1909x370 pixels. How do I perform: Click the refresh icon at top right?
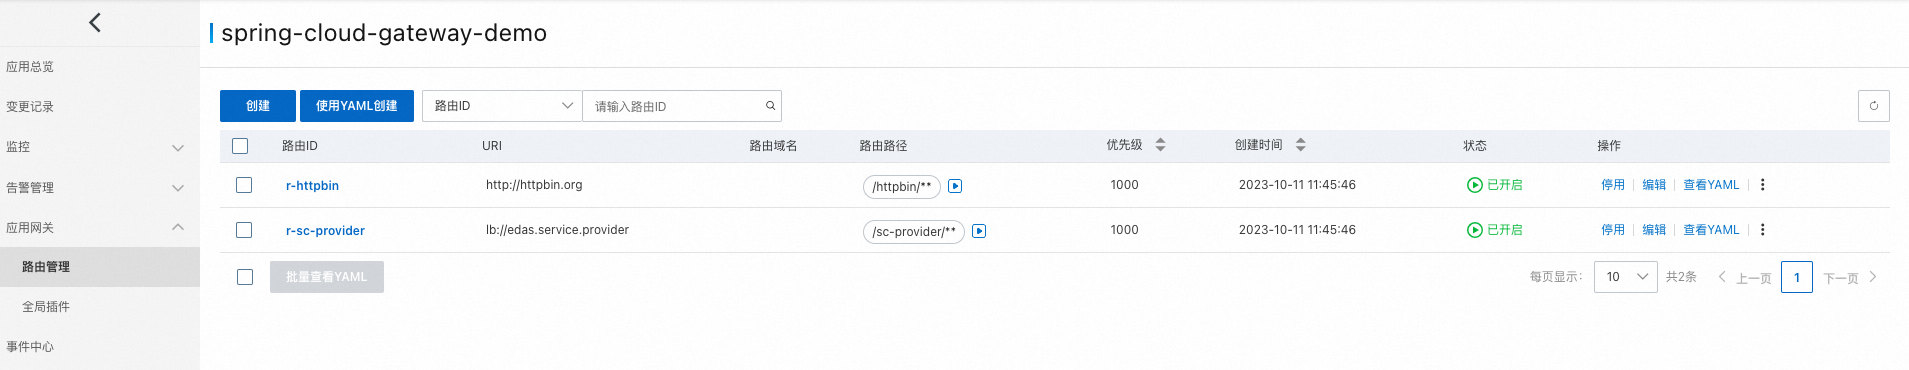click(1873, 106)
